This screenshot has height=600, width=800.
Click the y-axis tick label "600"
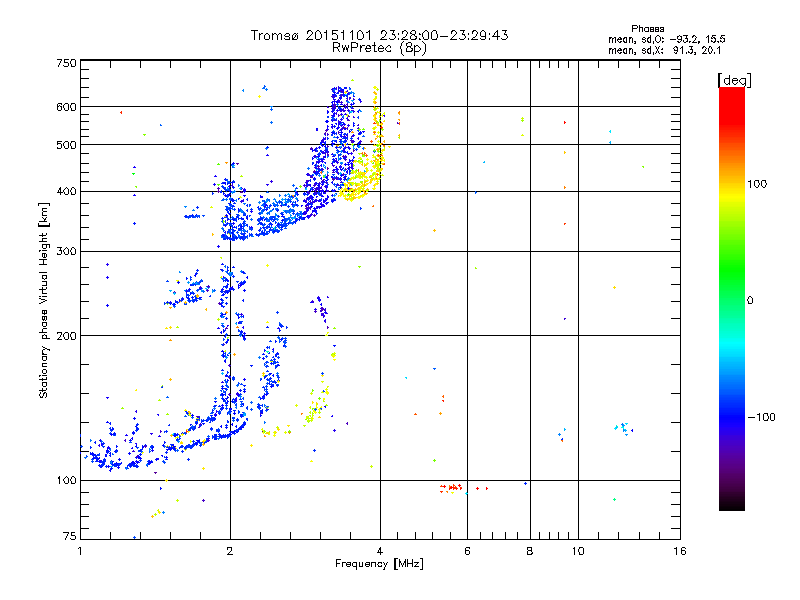click(x=66, y=107)
